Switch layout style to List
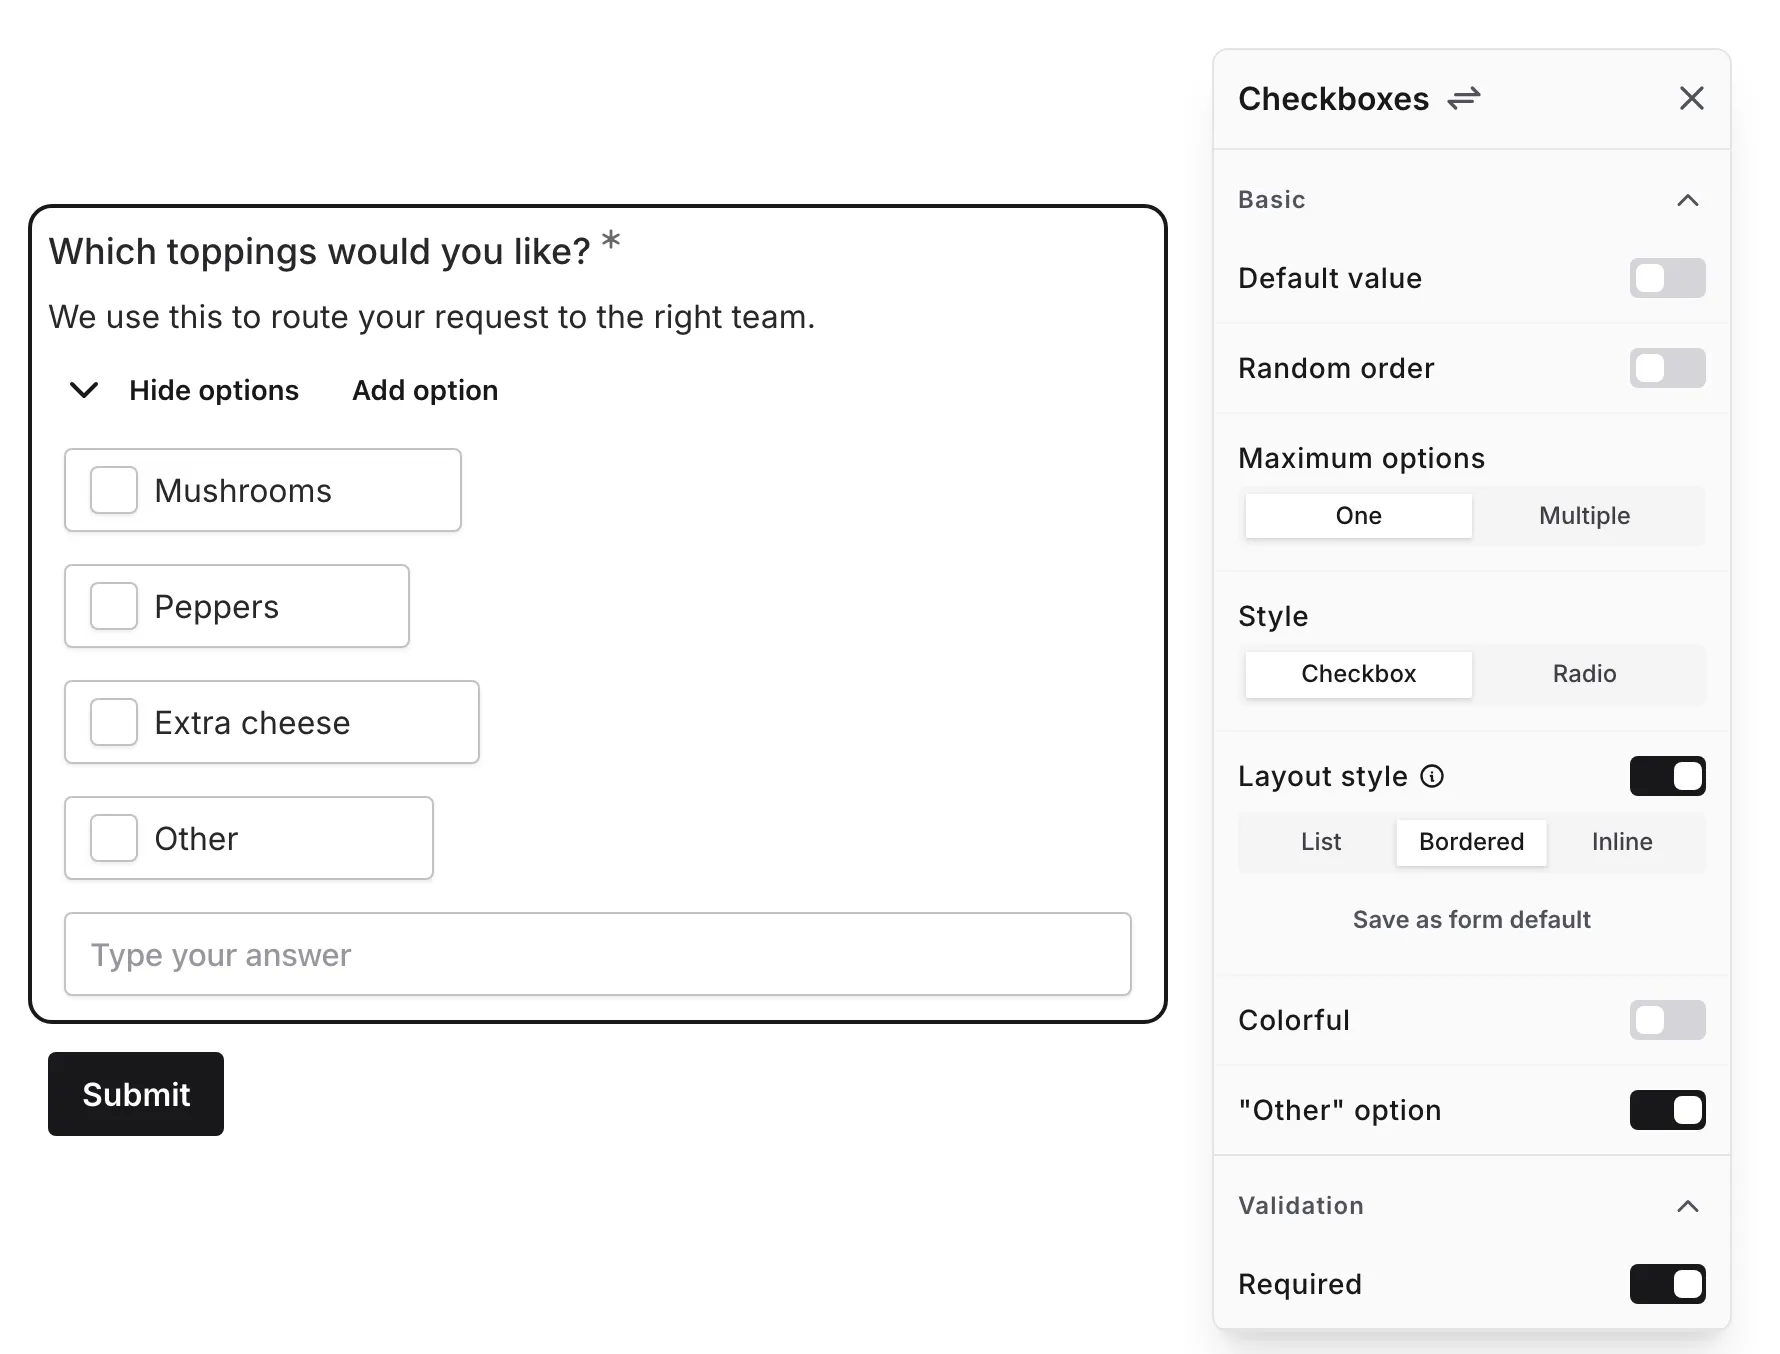Viewport: 1780px width, 1354px height. coord(1321,842)
